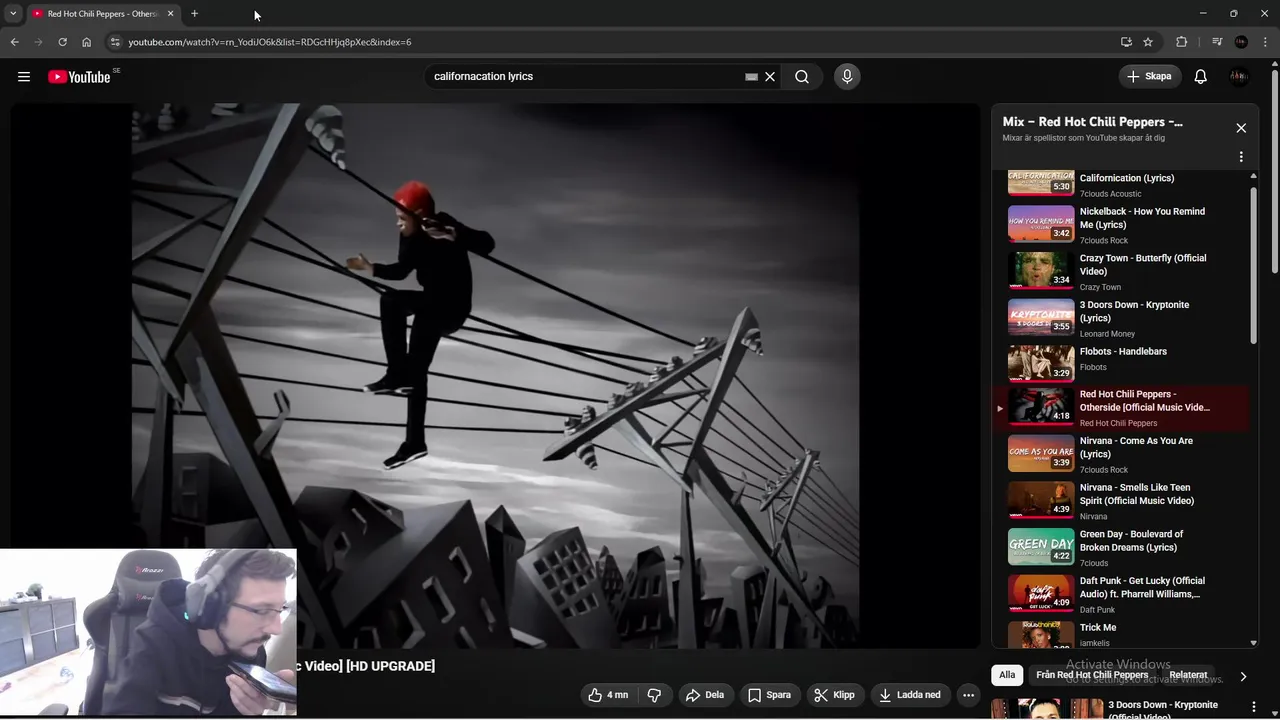The height and width of the screenshot is (720, 1280).
Task: Click the Mix - Red Hot Chili Peppers title
Action: [x=1092, y=122]
